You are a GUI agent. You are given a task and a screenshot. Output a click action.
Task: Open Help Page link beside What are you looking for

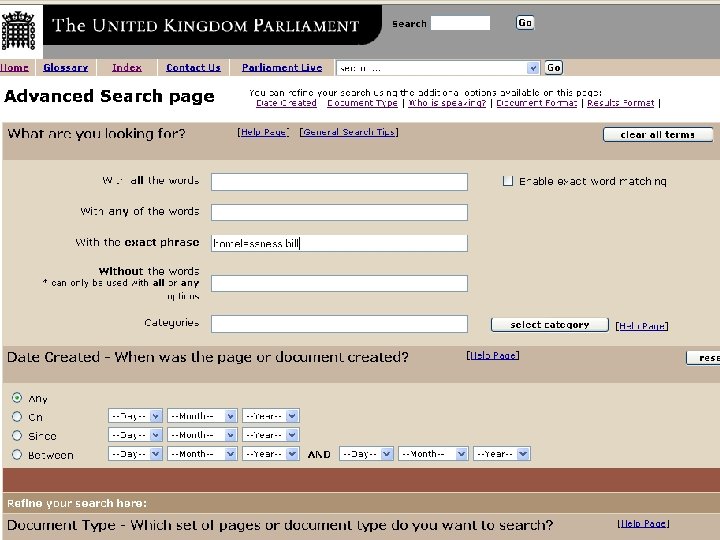coord(264,132)
